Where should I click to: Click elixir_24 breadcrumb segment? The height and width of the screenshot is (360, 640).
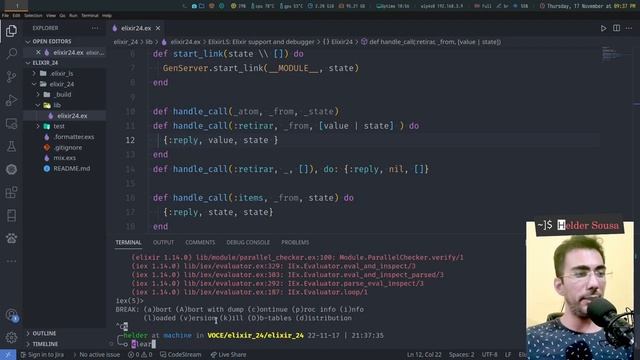click(126, 42)
